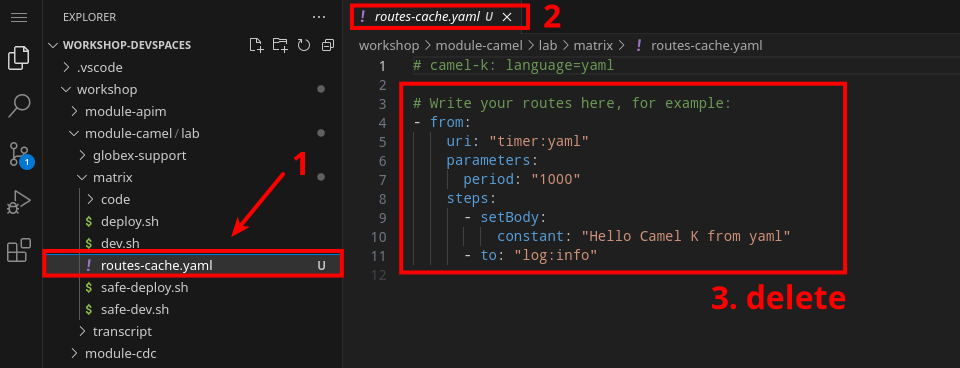Click the "timer:yaml" uri value
The height and width of the screenshot is (368, 960).
[539, 141]
